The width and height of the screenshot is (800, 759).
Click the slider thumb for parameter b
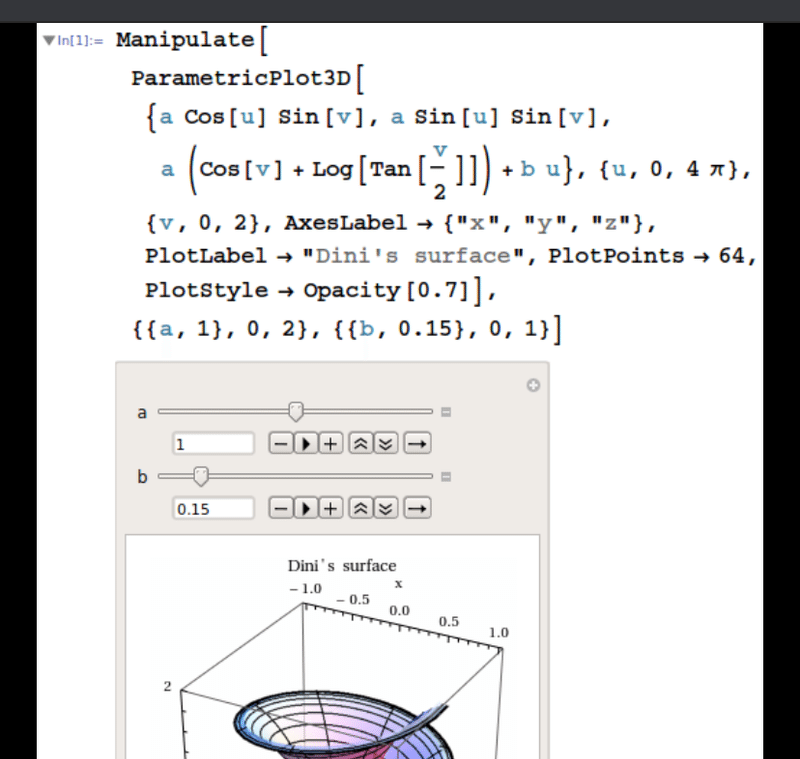pos(201,476)
